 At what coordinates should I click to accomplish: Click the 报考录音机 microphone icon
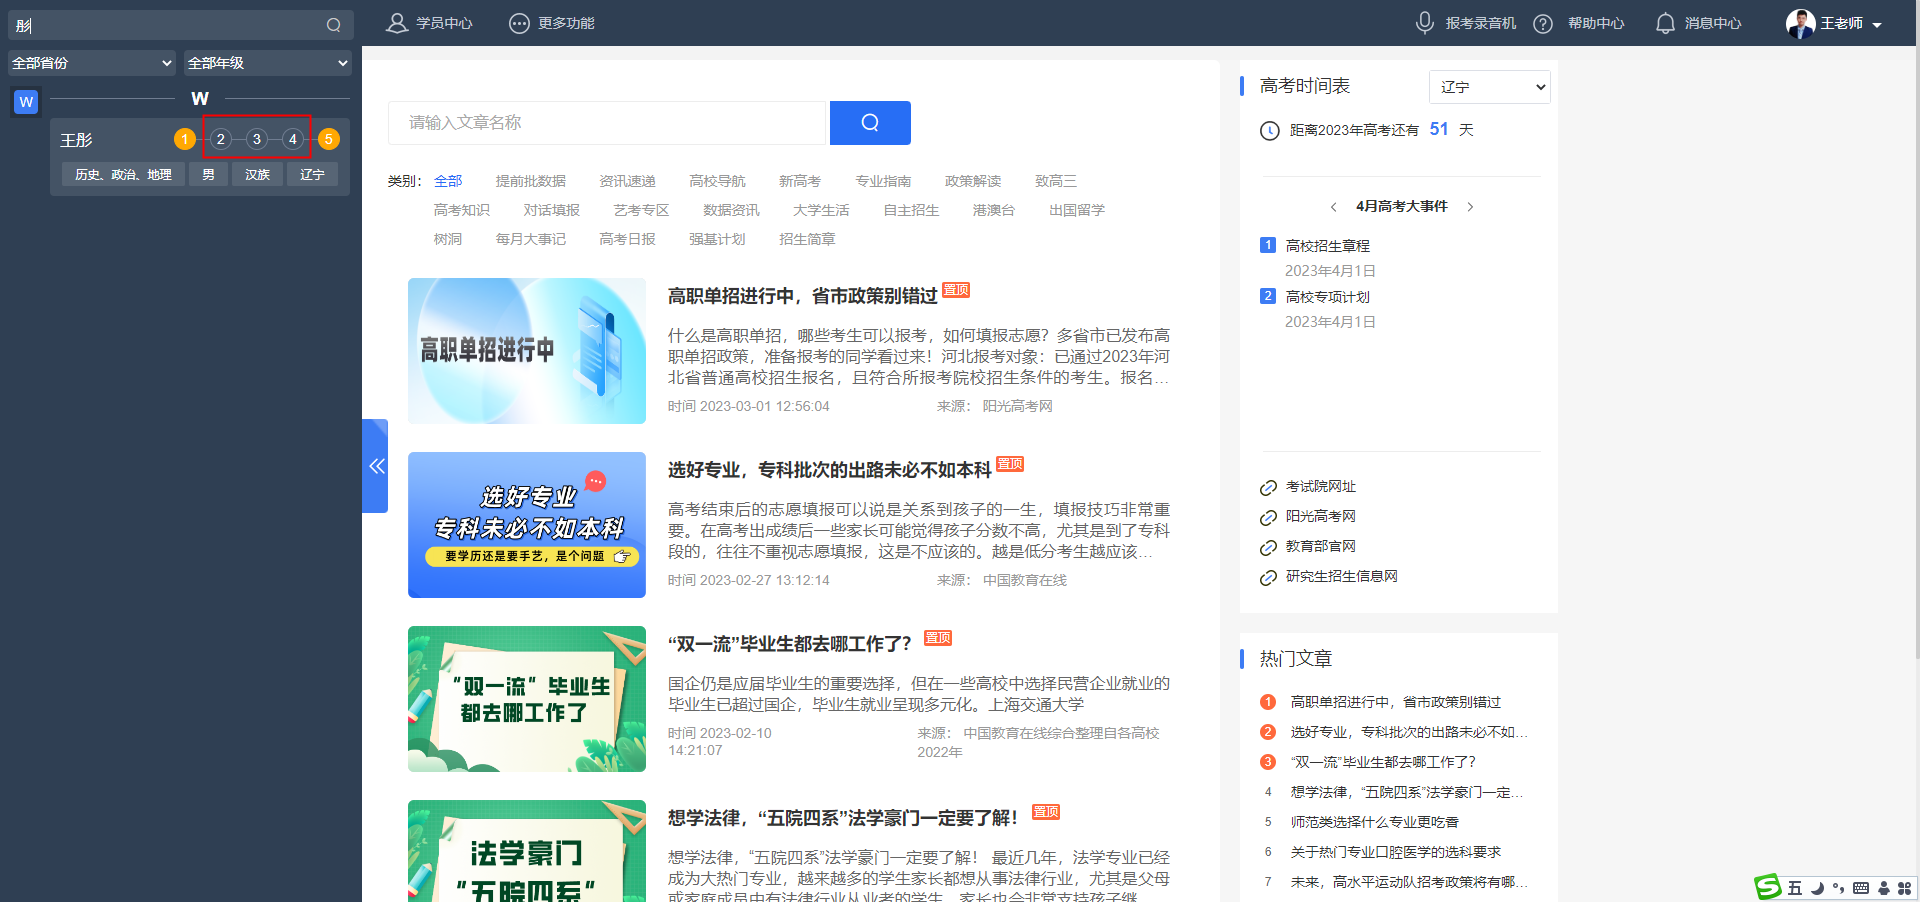coord(1425,23)
